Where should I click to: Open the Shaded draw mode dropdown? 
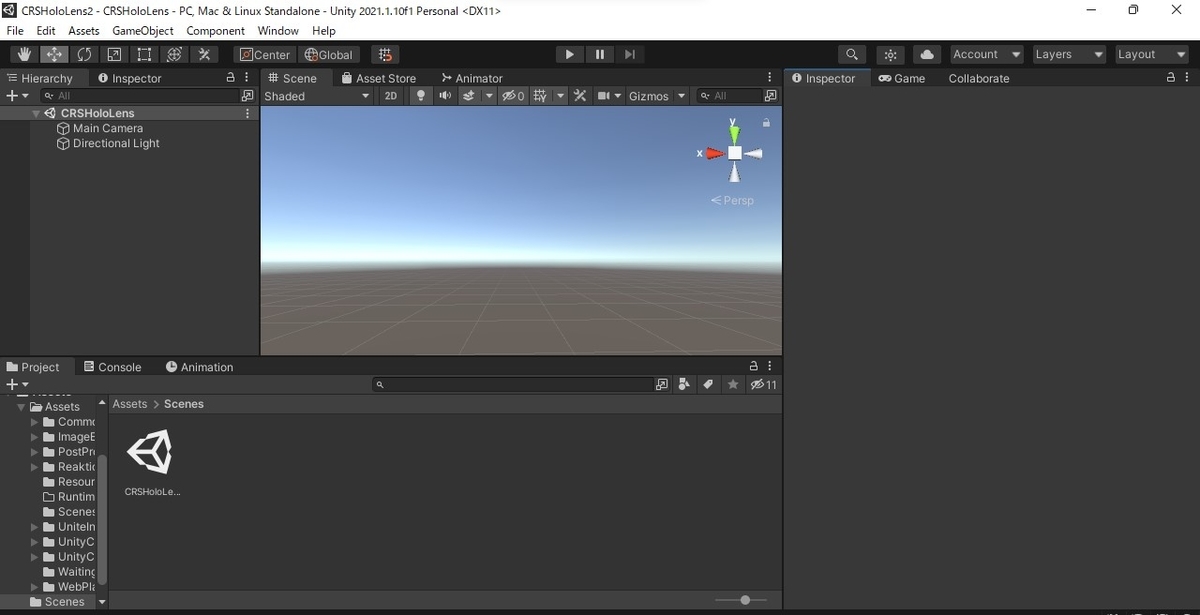pos(317,96)
